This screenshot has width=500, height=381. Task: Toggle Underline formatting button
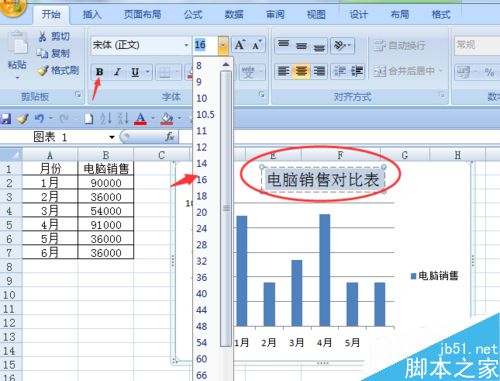tap(135, 72)
